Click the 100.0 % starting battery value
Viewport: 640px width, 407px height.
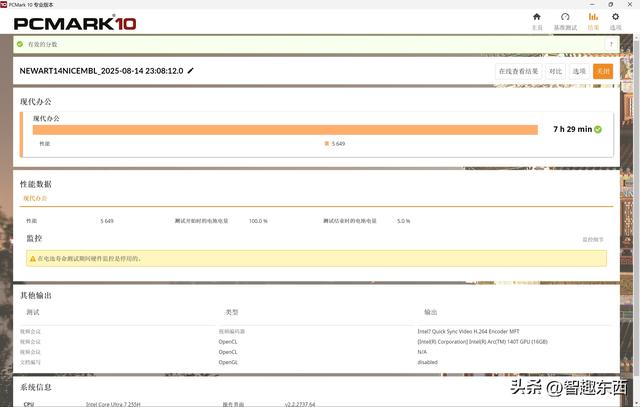click(x=258, y=221)
